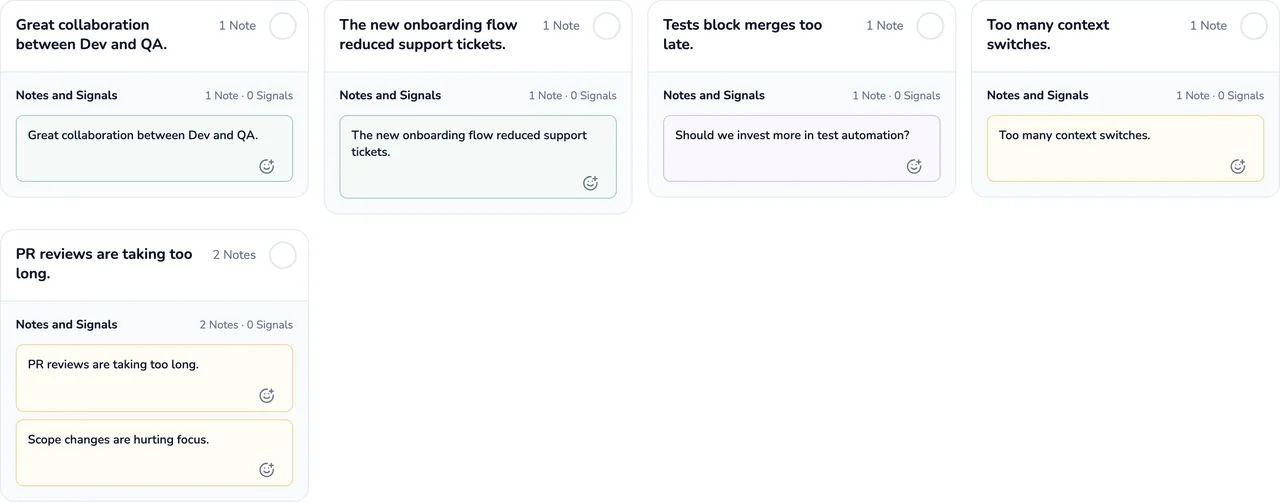
Task: Tick the circle on the onboarding flow card
Action: coord(607,26)
